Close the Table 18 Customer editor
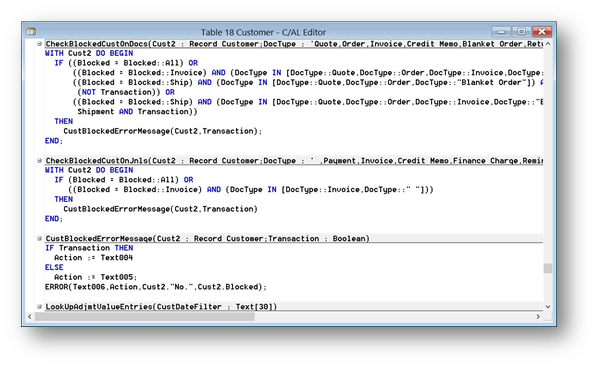599x369 pixels. click(x=542, y=32)
